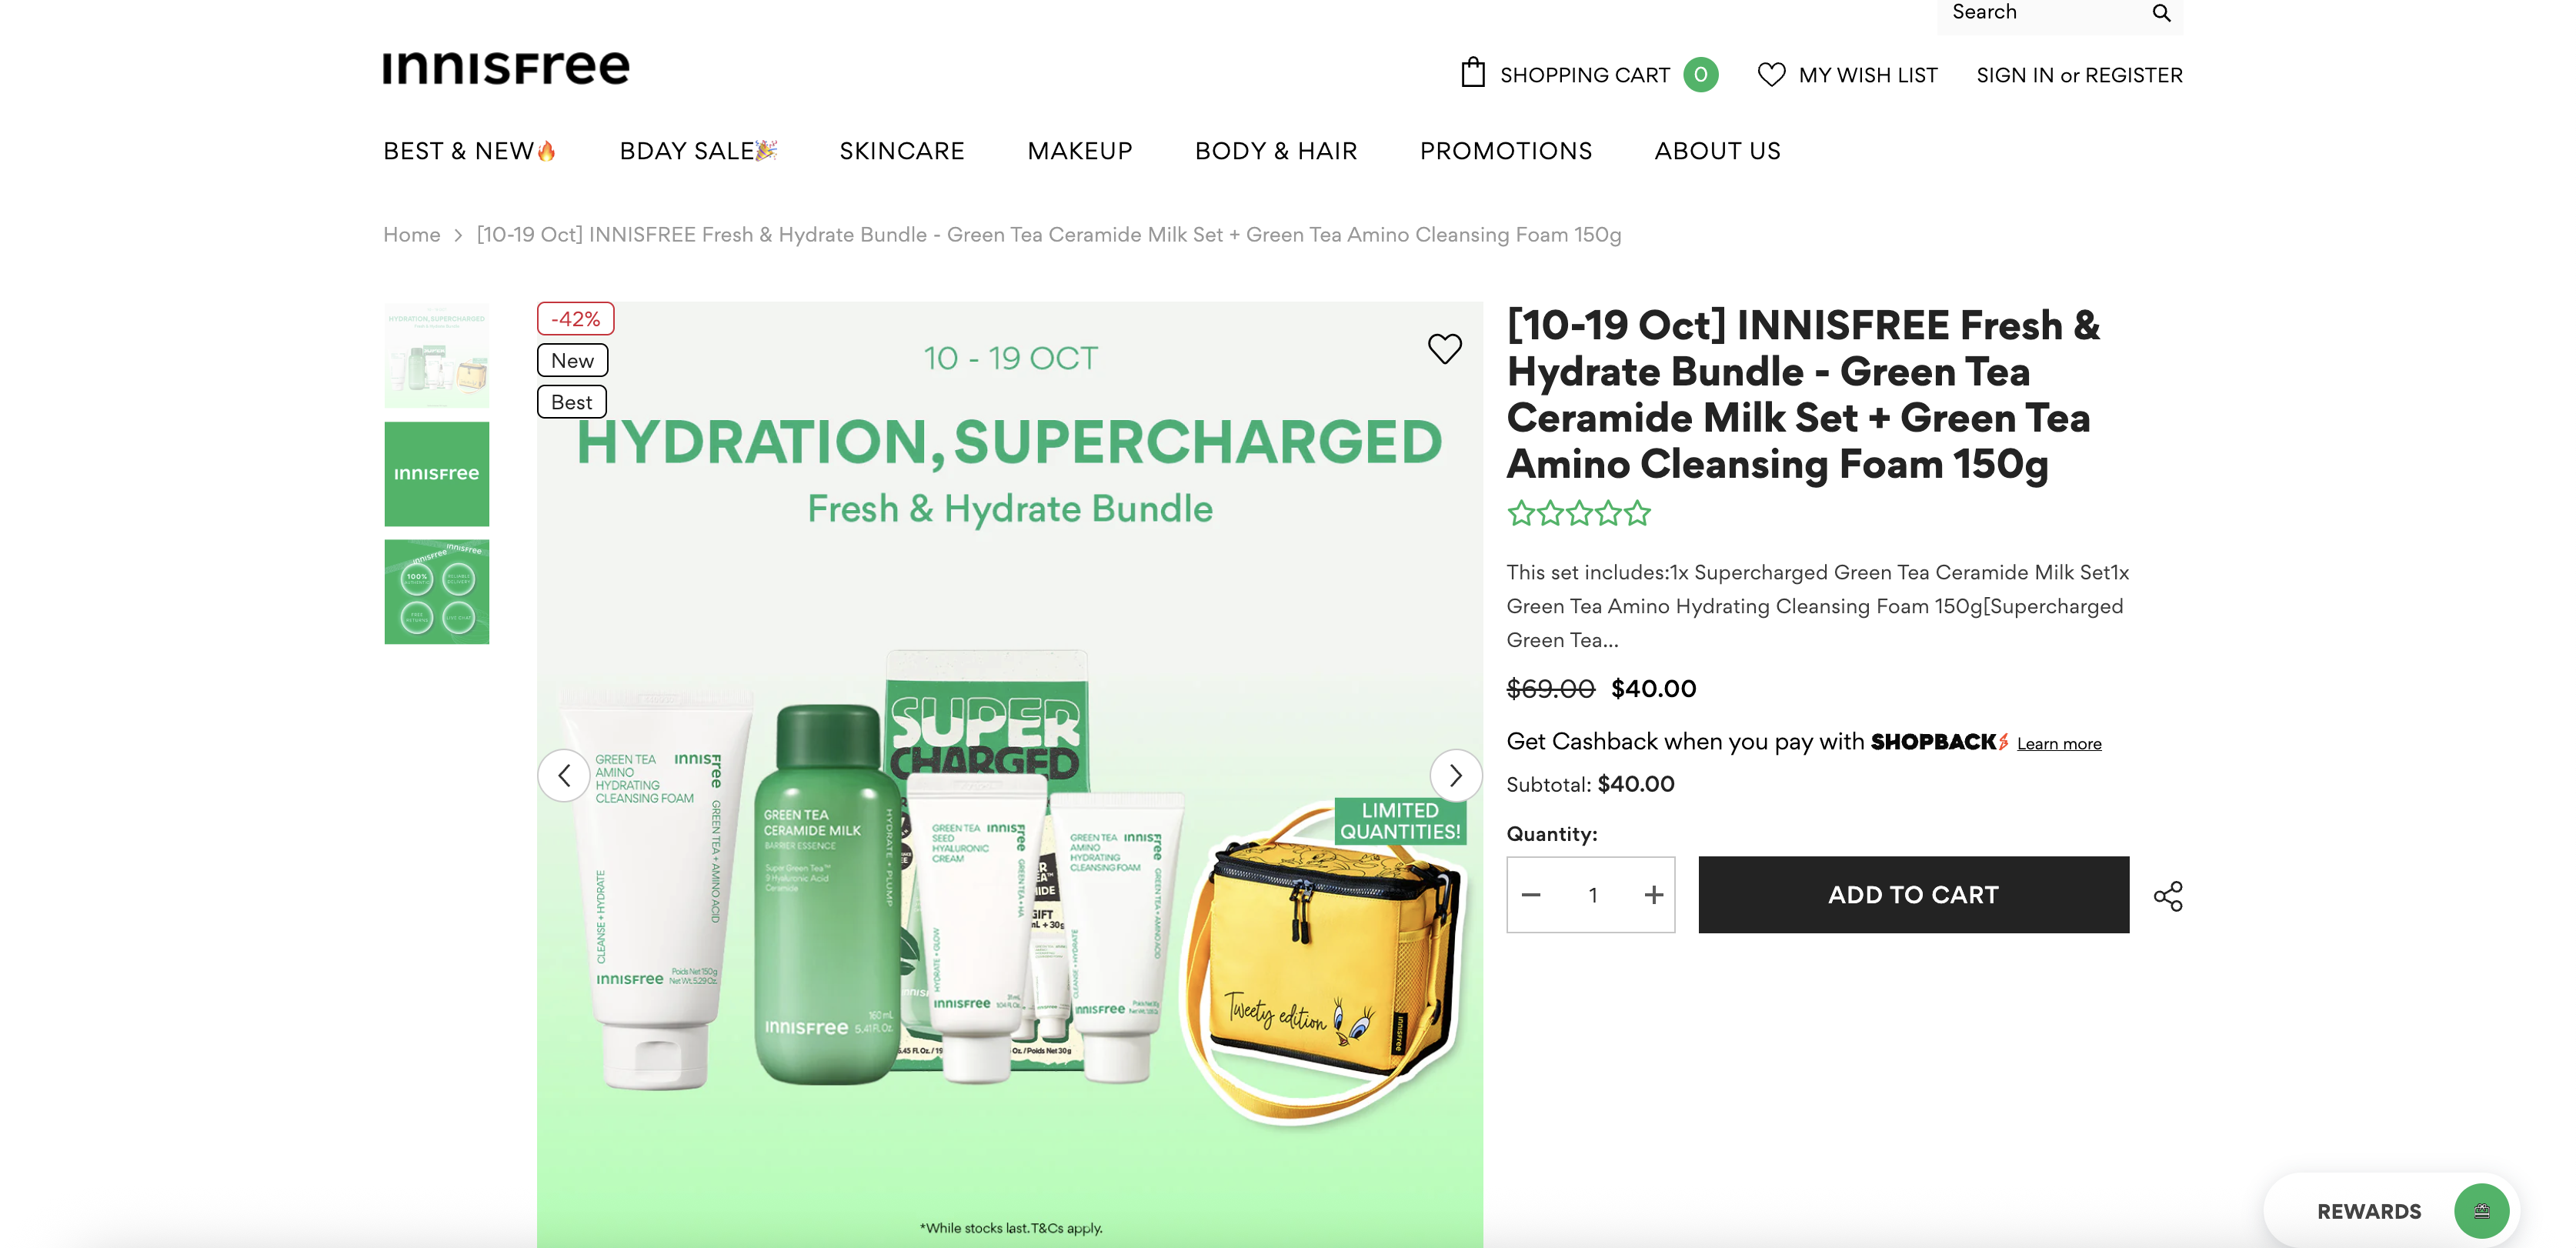Follow the ShopBack Learn more link
This screenshot has width=2576, height=1248.
(2058, 743)
